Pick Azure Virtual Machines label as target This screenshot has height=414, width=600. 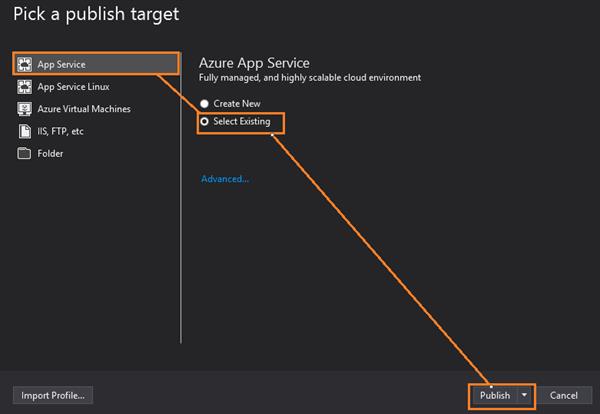click(x=84, y=109)
